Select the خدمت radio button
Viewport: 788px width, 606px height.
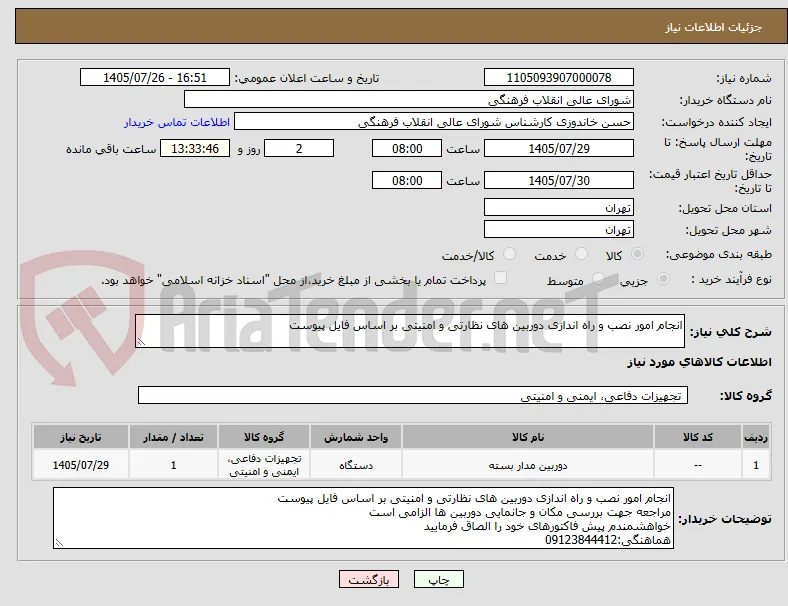(x=581, y=254)
